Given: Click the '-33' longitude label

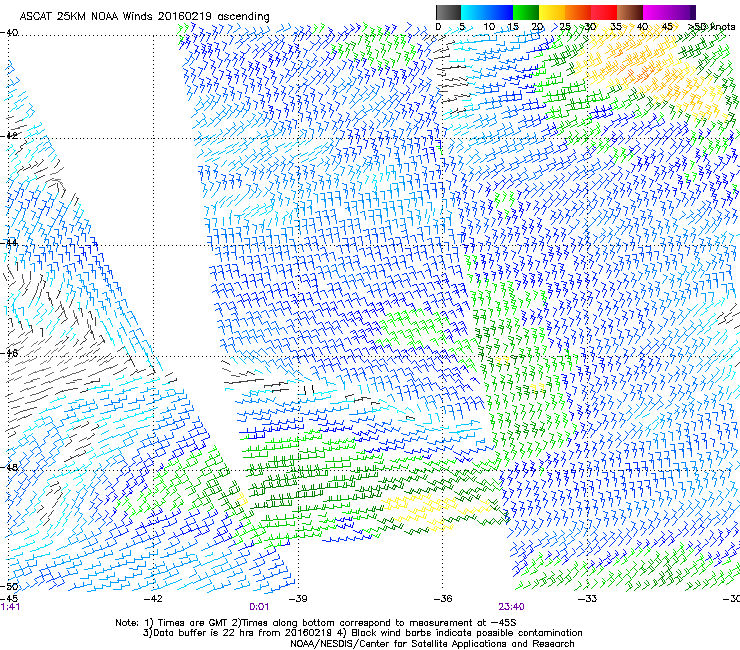Looking at the screenshot, I should [x=587, y=599].
